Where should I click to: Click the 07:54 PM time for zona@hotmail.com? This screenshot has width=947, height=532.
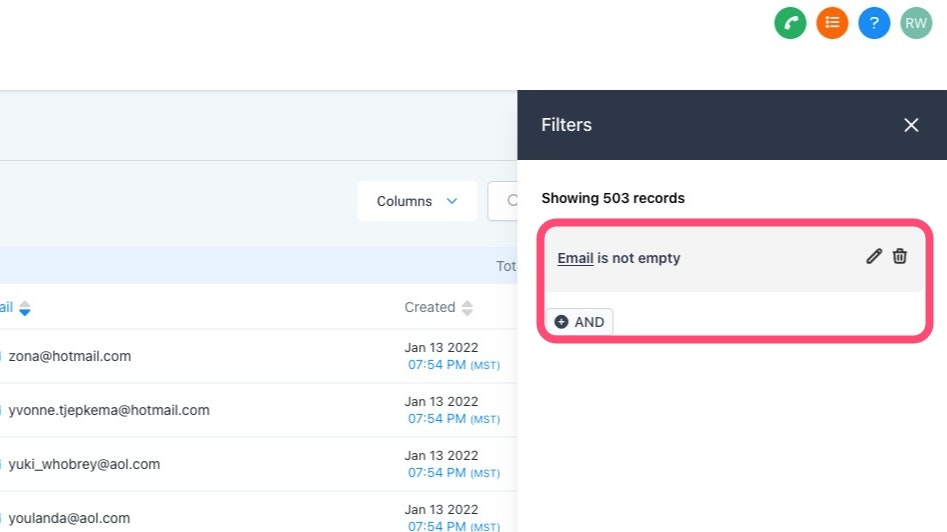[436, 365]
